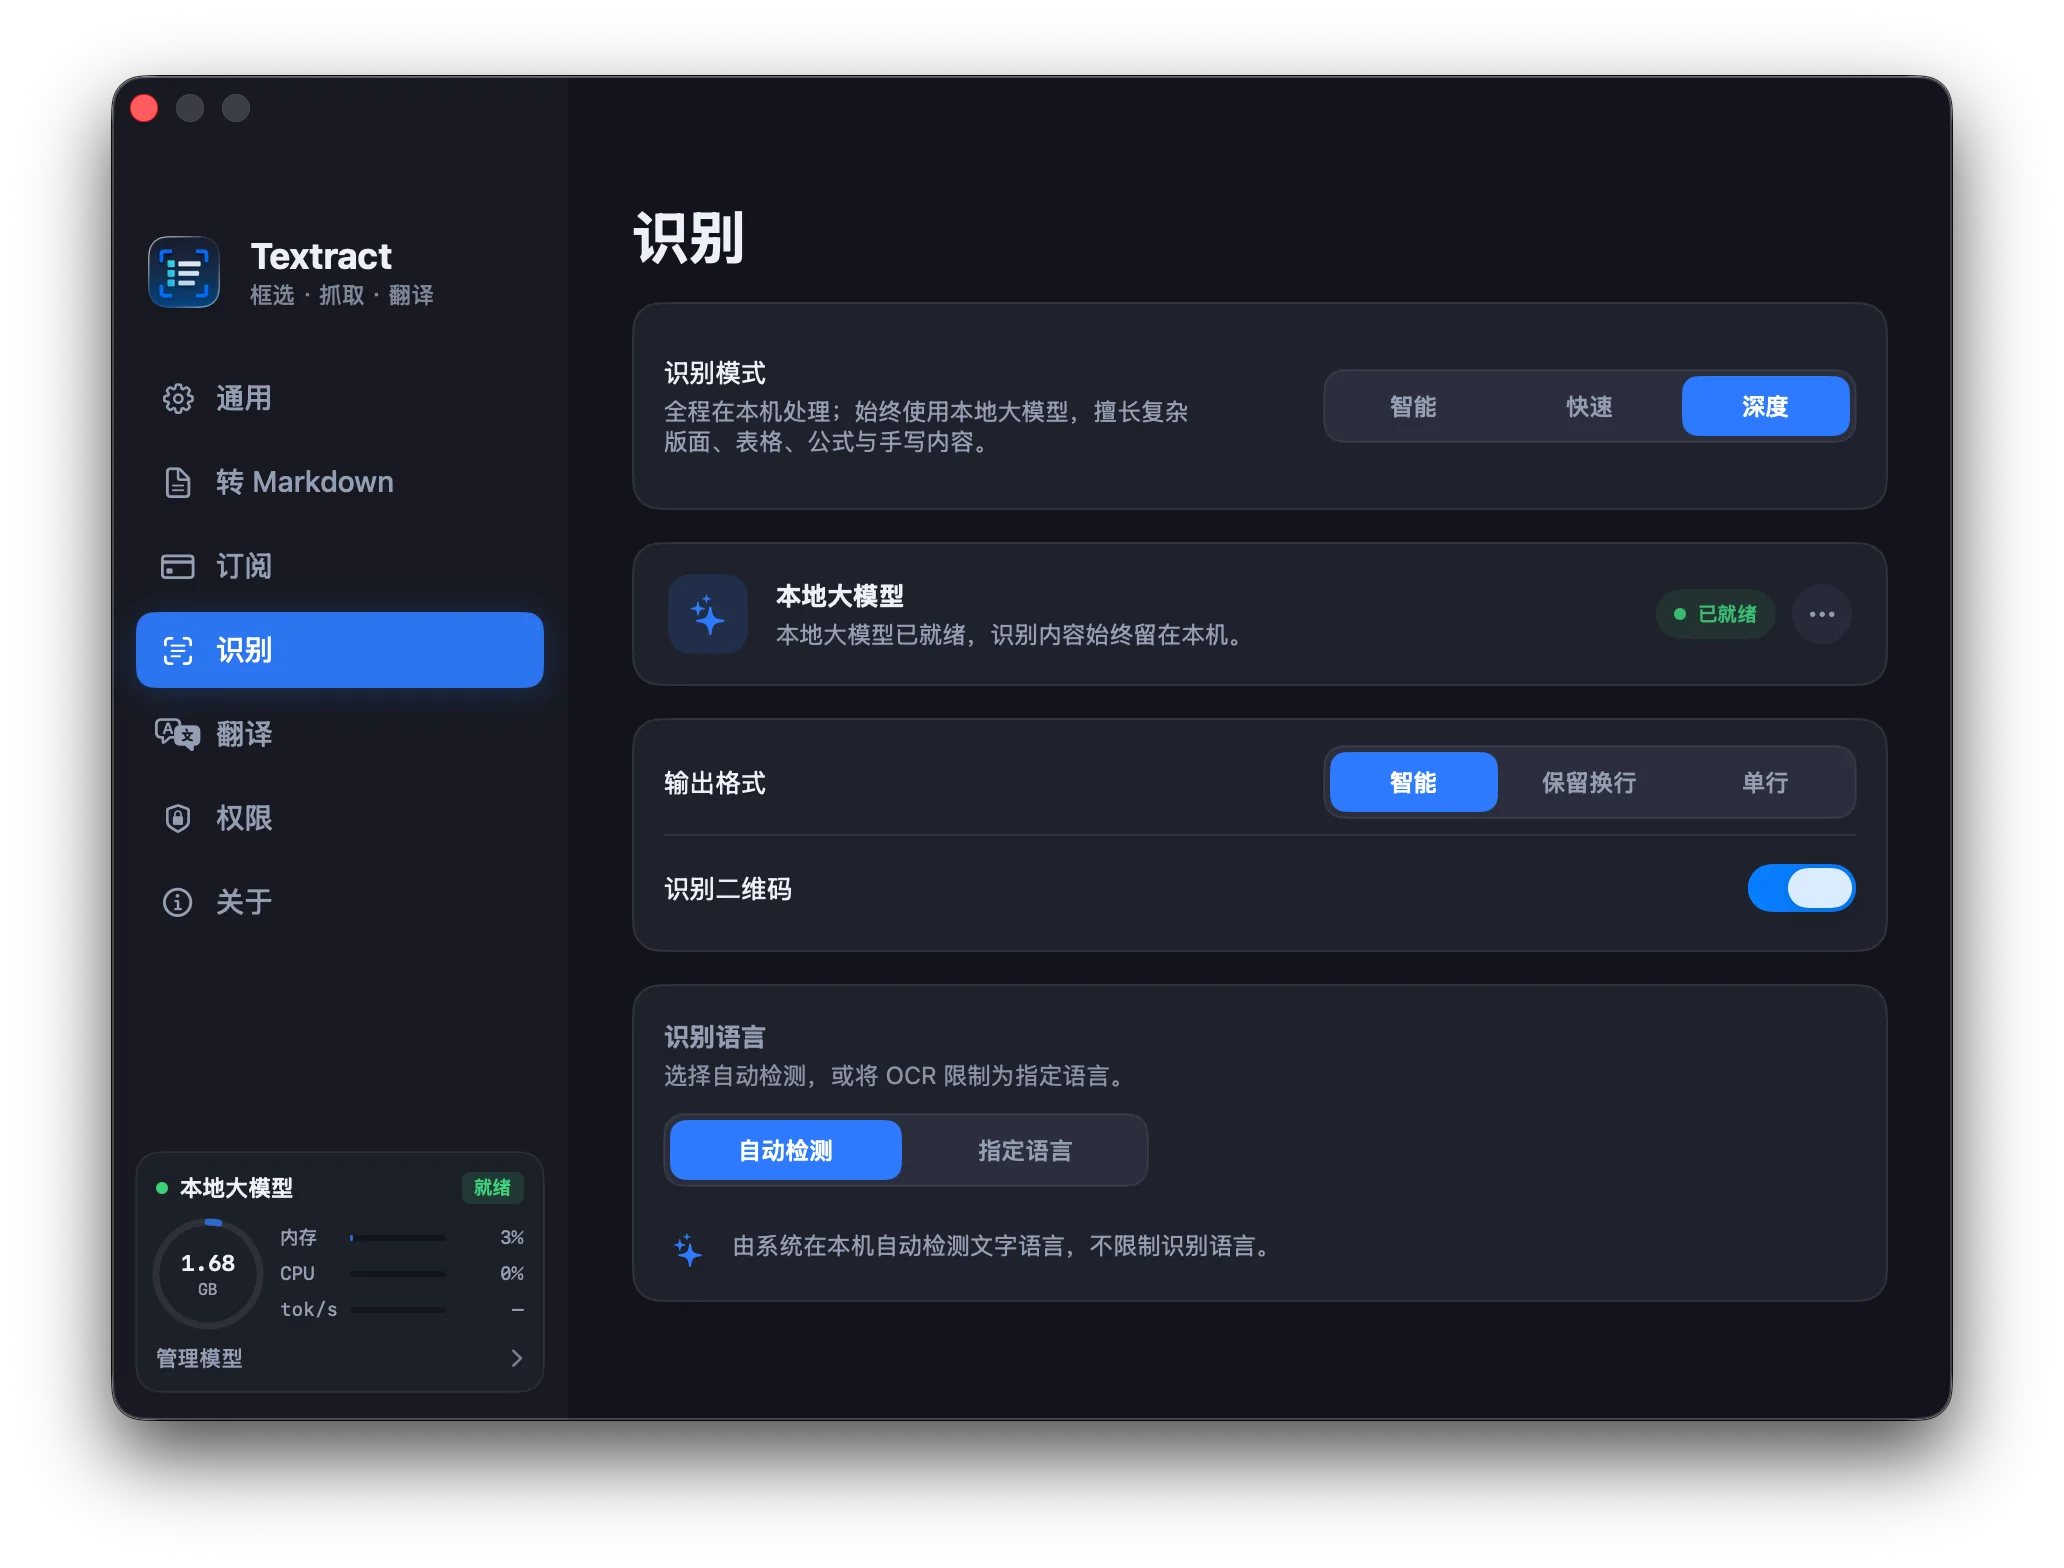Screen dimensions: 2064x1568
Task: Click the document icon beside 转 Markdown
Action: pos(178,482)
